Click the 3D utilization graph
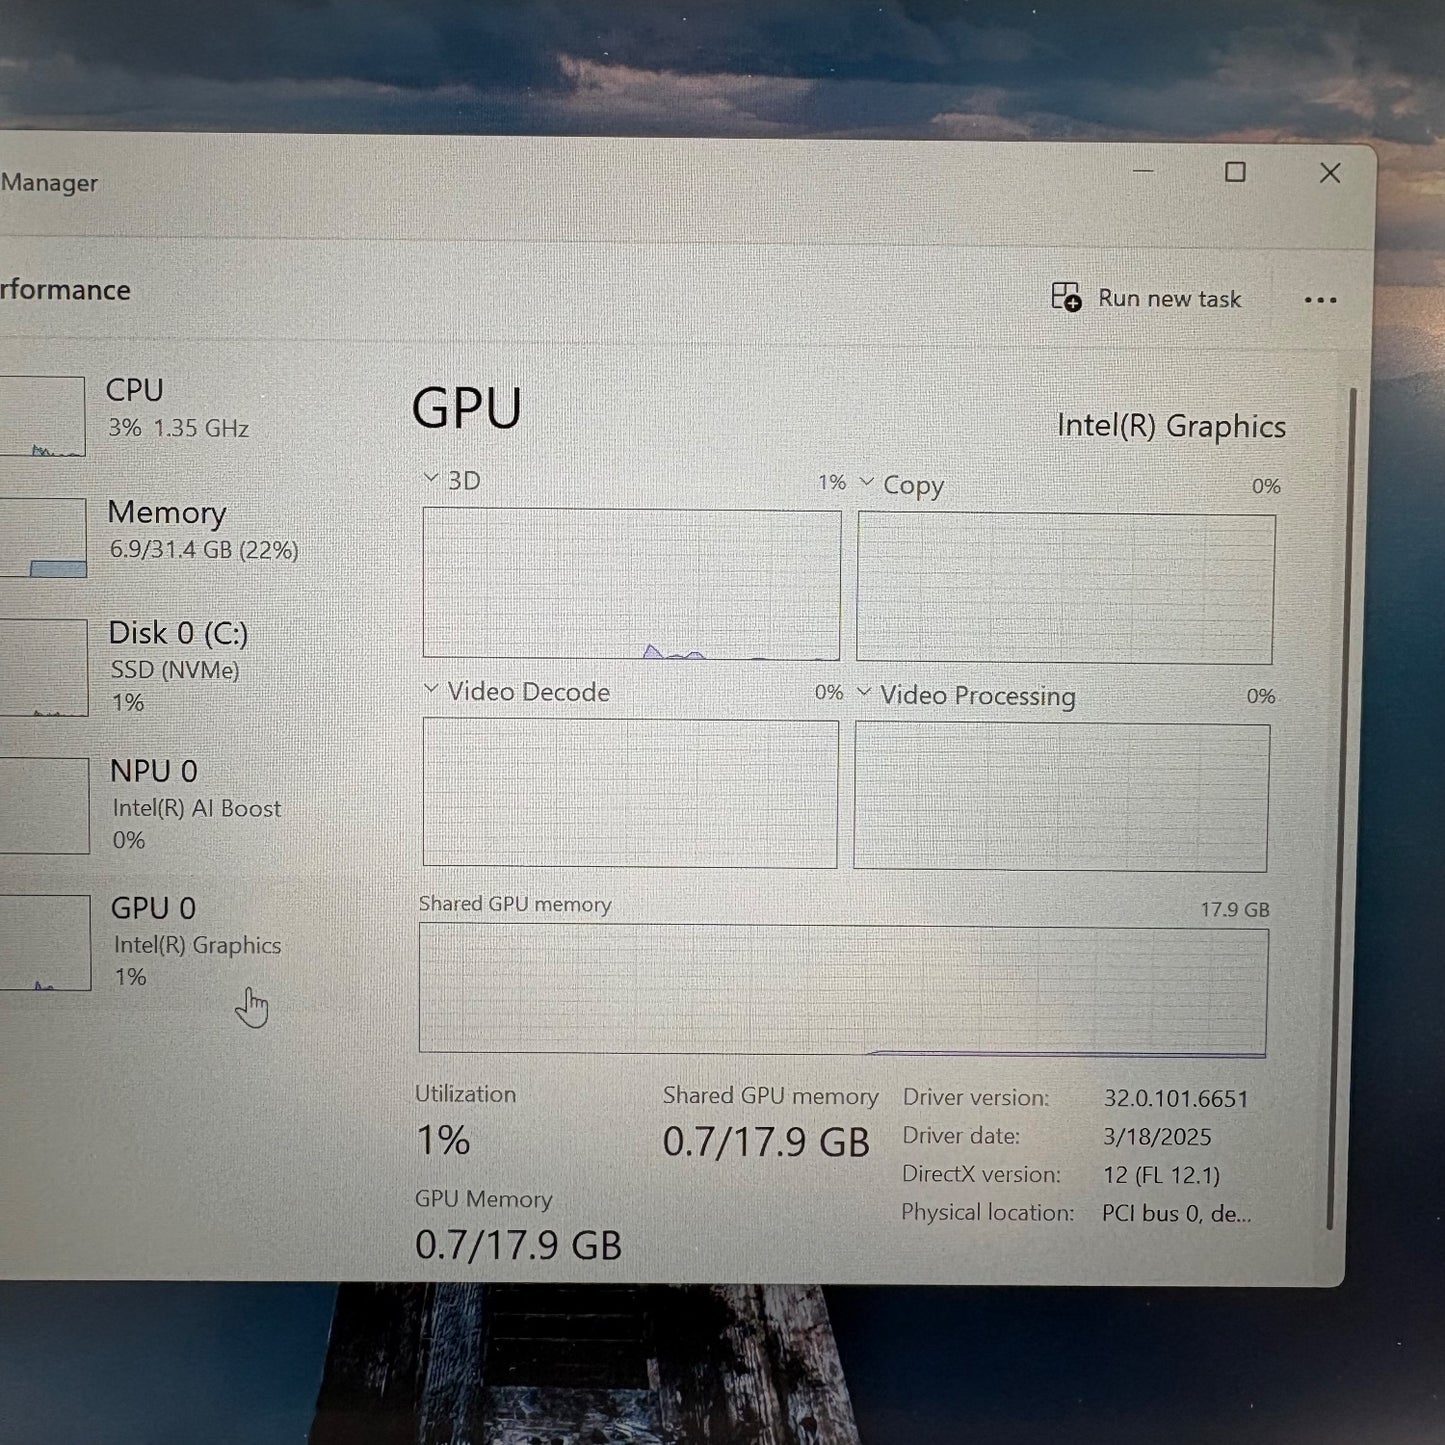The image size is (1445, 1445). tap(632, 583)
